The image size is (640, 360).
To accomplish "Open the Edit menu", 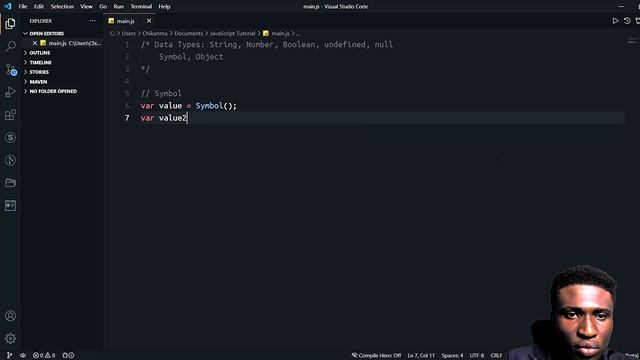I will (39, 7).
